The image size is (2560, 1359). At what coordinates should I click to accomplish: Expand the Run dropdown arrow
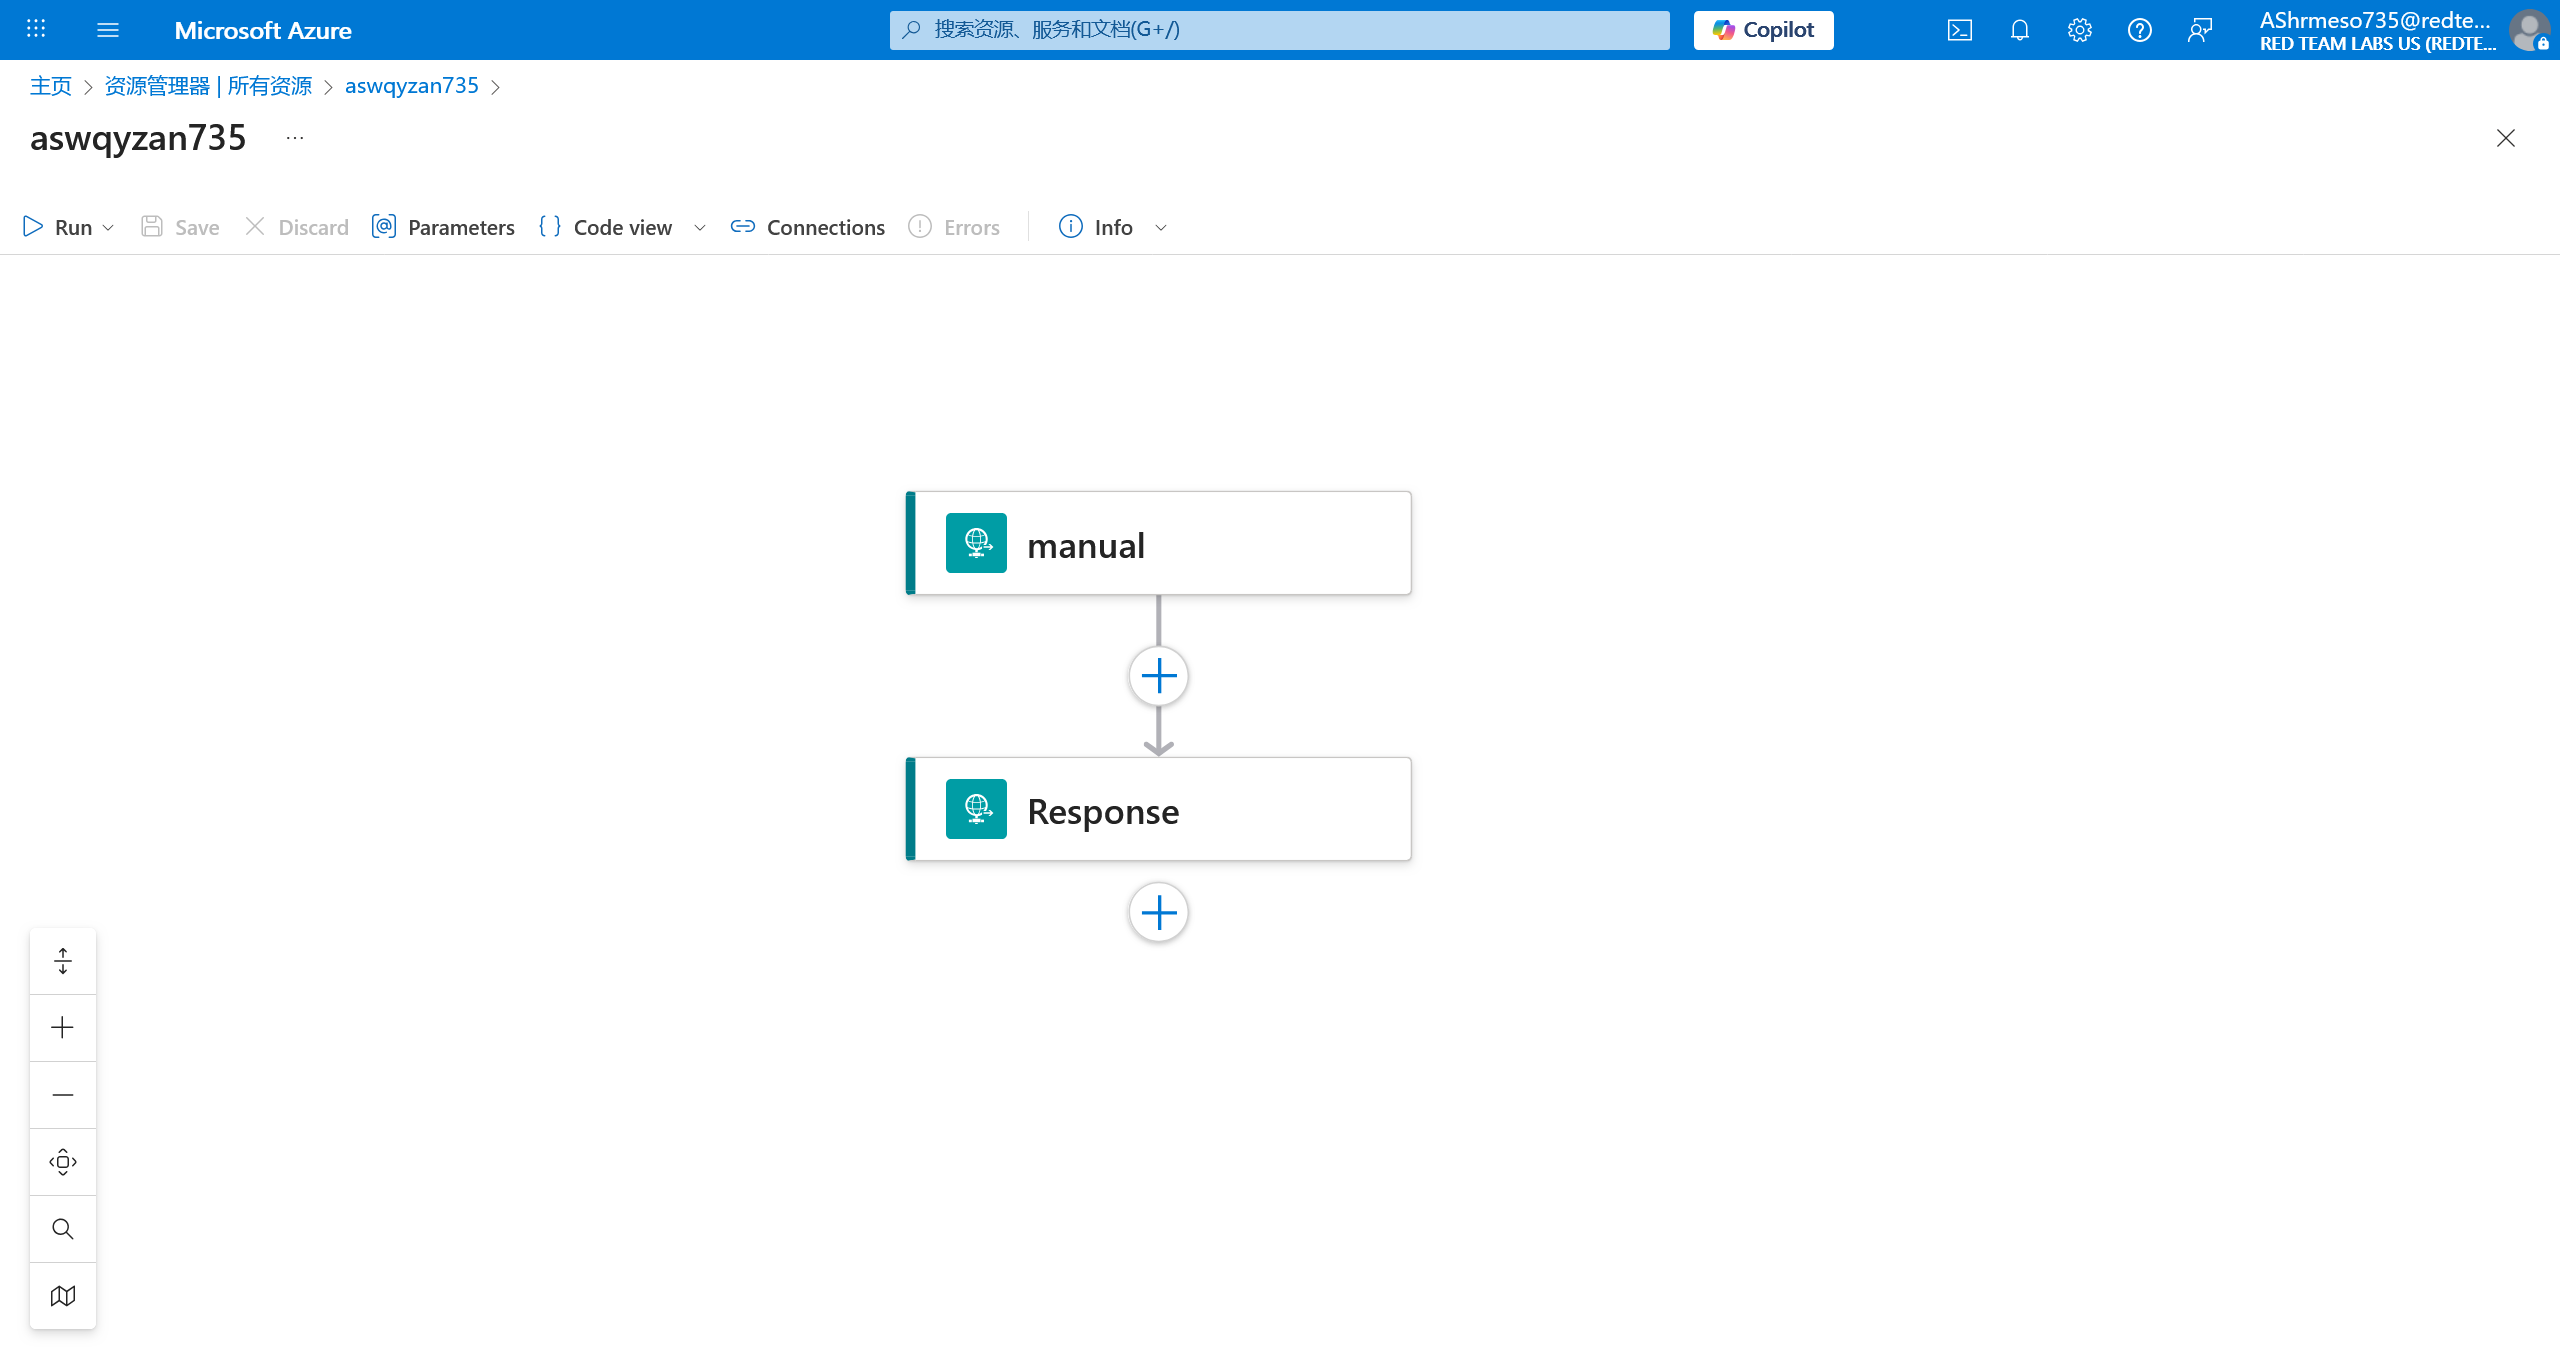pos(108,228)
